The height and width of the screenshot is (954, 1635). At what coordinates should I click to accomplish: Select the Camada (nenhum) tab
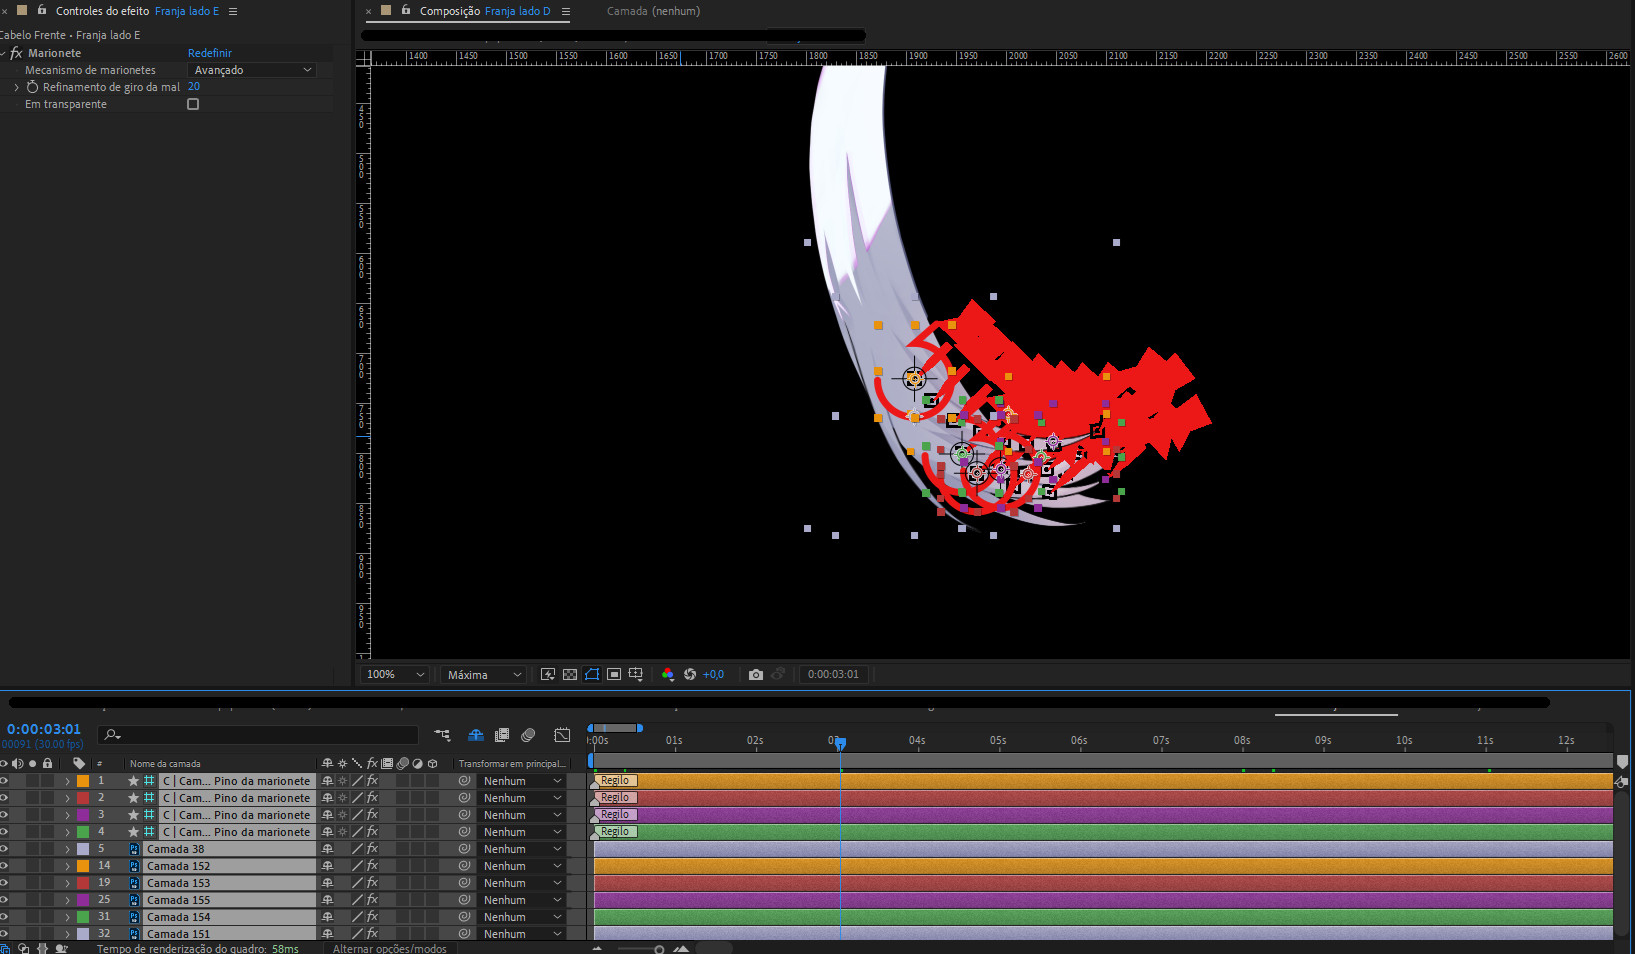653,11
